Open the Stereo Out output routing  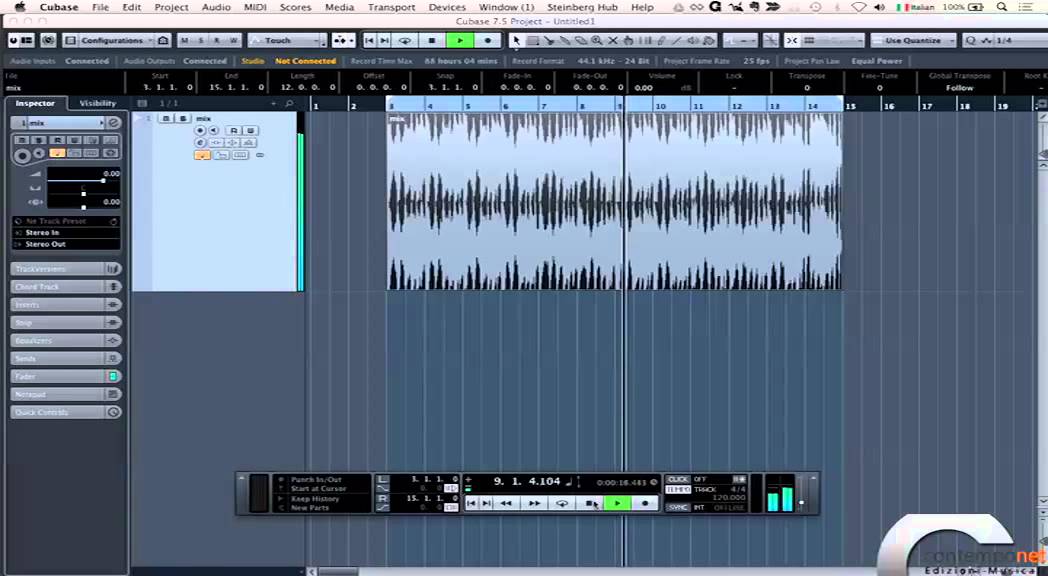coord(66,245)
